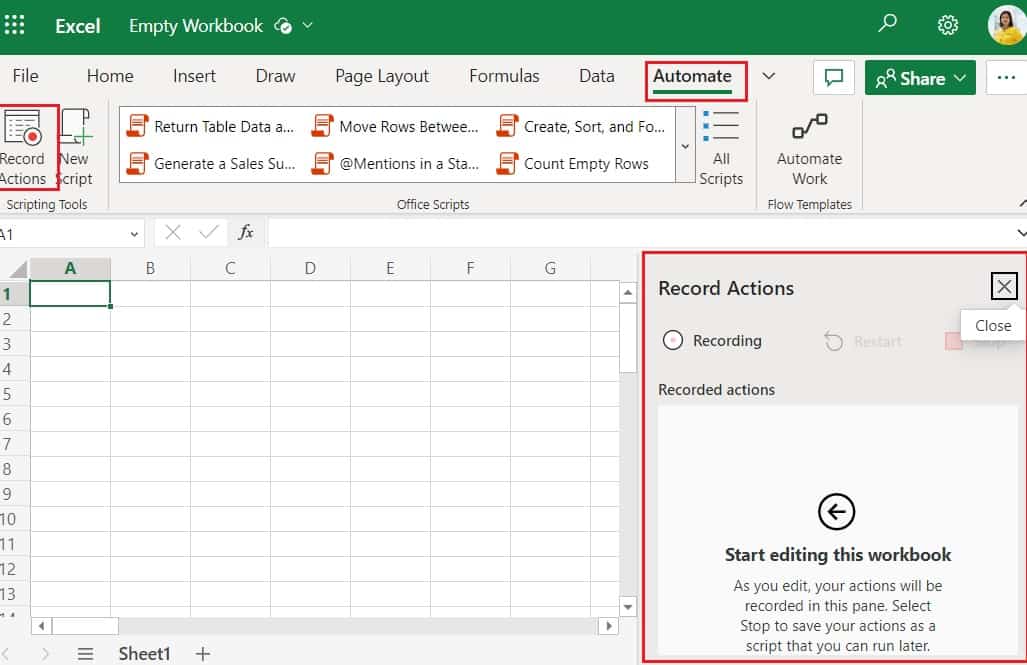Viewport: 1027px width, 665px height.
Task: Run the Count Empty Rows script
Action: 589,164
